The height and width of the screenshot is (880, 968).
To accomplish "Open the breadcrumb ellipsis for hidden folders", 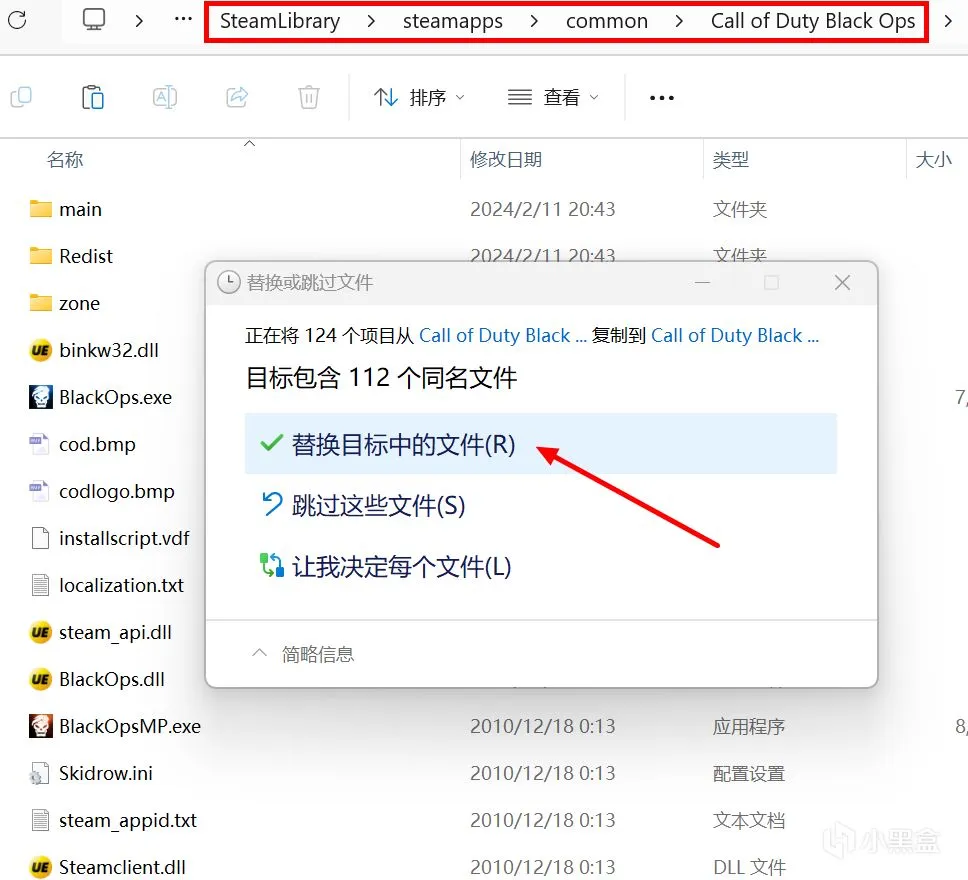I will pos(183,19).
